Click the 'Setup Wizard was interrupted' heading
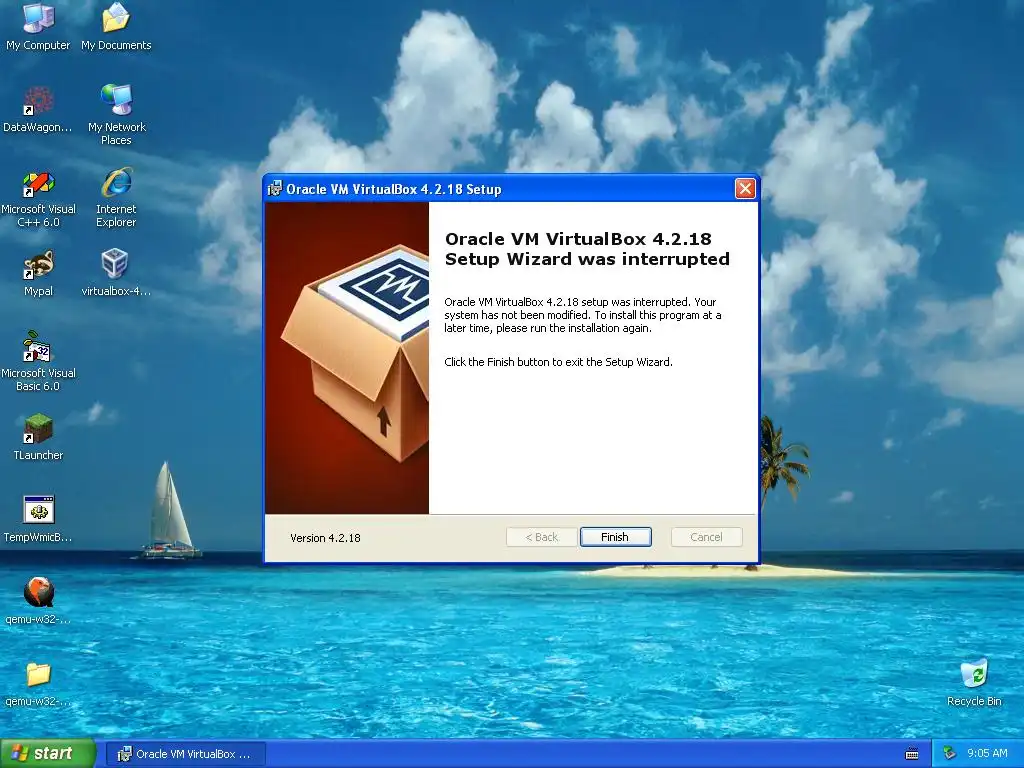This screenshot has width=1024, height=768. pyautogui.click(x=587, y=259)
